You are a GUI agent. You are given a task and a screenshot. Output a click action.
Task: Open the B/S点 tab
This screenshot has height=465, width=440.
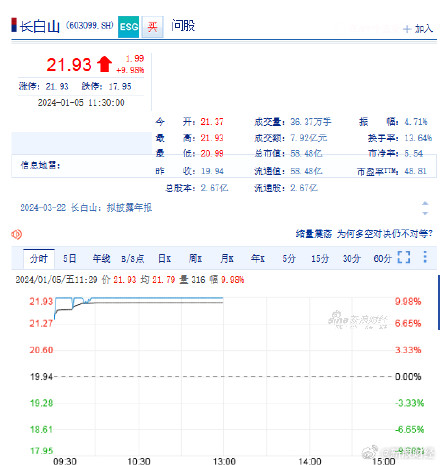coord(133,259)
